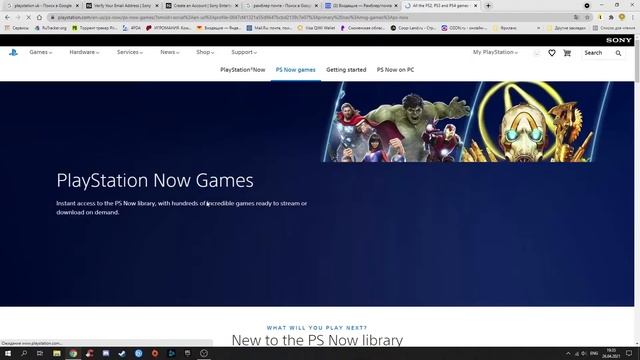Open Steam from the taskbar
This screenshot has height=360, width=640.
click(x=122, y=353)
